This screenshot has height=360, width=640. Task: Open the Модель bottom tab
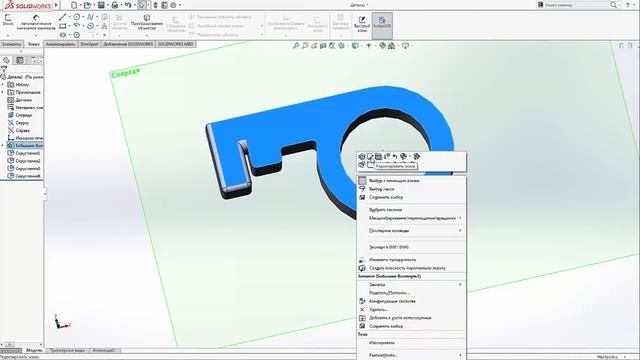click(x=34, y=351)
